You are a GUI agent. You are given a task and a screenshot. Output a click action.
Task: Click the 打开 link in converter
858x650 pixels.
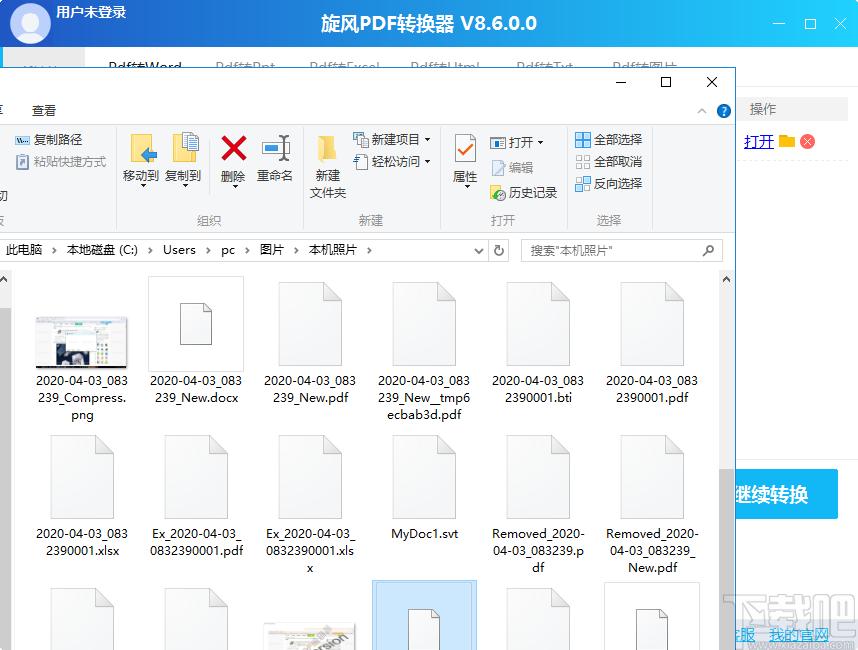(758, 142)
